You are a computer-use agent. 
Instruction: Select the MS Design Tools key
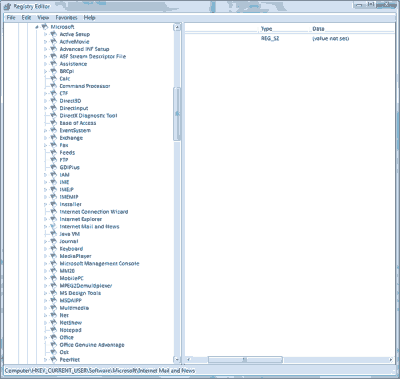(x=80, y=293)
